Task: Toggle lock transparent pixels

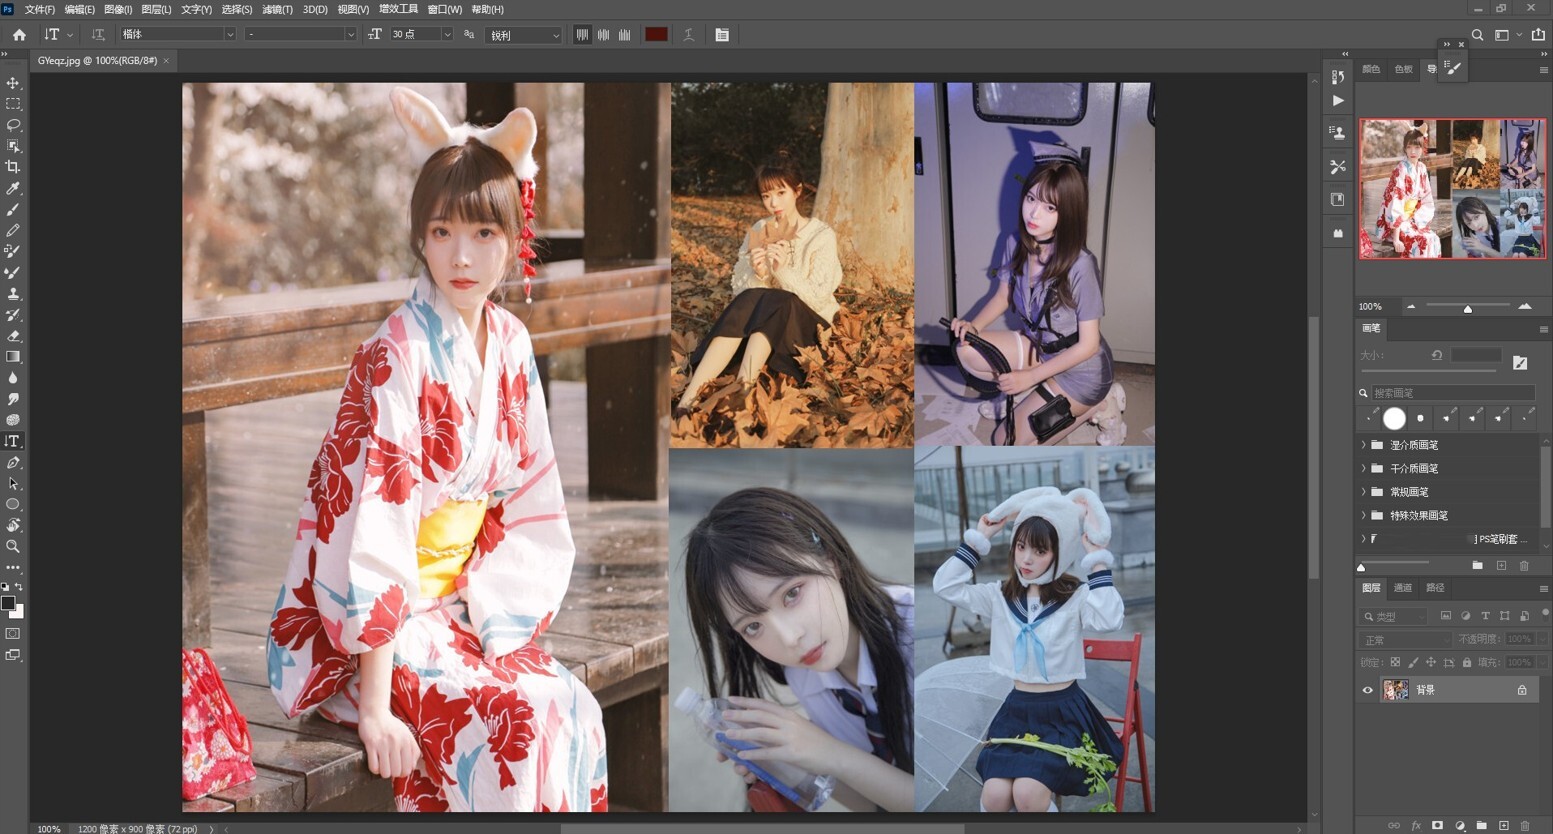Action: [1395, 662]
